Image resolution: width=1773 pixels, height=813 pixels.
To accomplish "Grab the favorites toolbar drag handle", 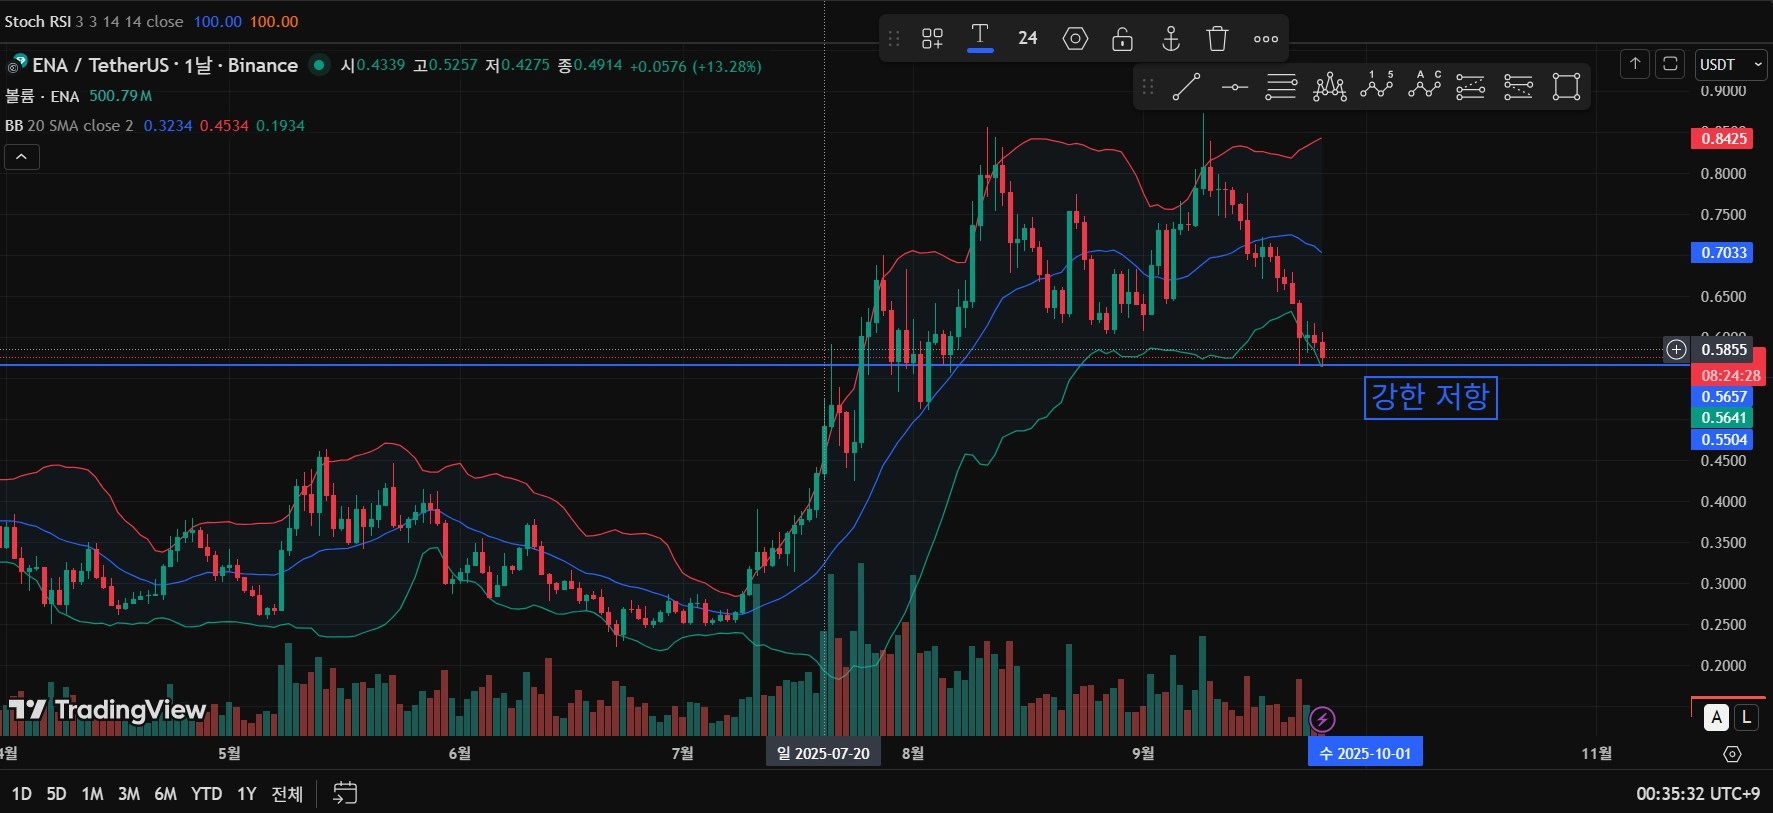I will pyautogui.click(x=1148, y=87).
